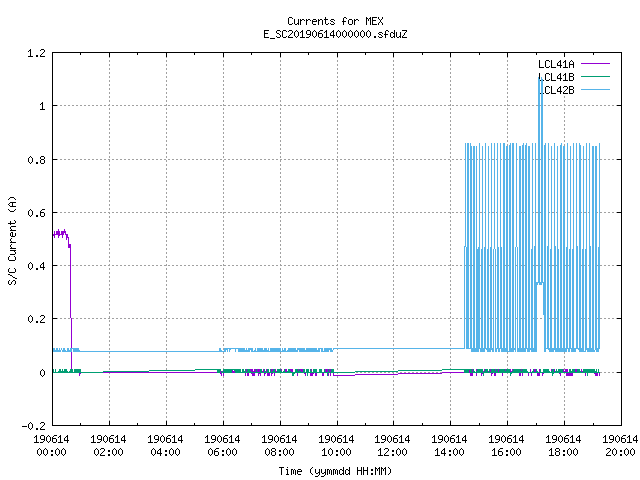This screenshot has height=480, width=640.
Task: Click the x-axis tick label 190614 06:00
Action: pyautogui.click(x=222, y=445)
